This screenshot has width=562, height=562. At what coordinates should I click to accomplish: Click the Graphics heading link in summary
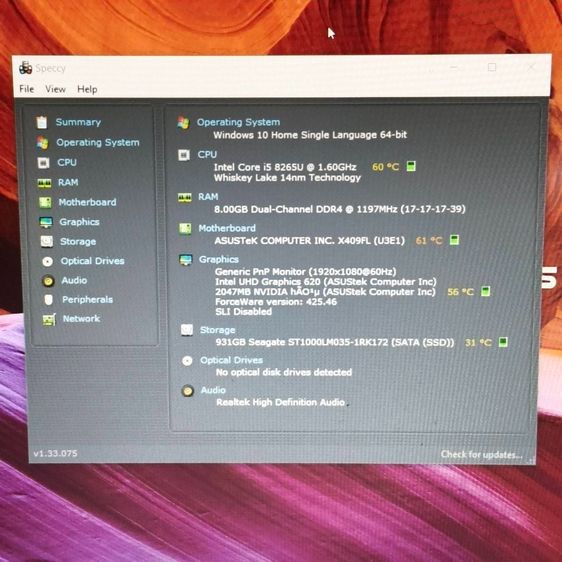click(219, 259)
